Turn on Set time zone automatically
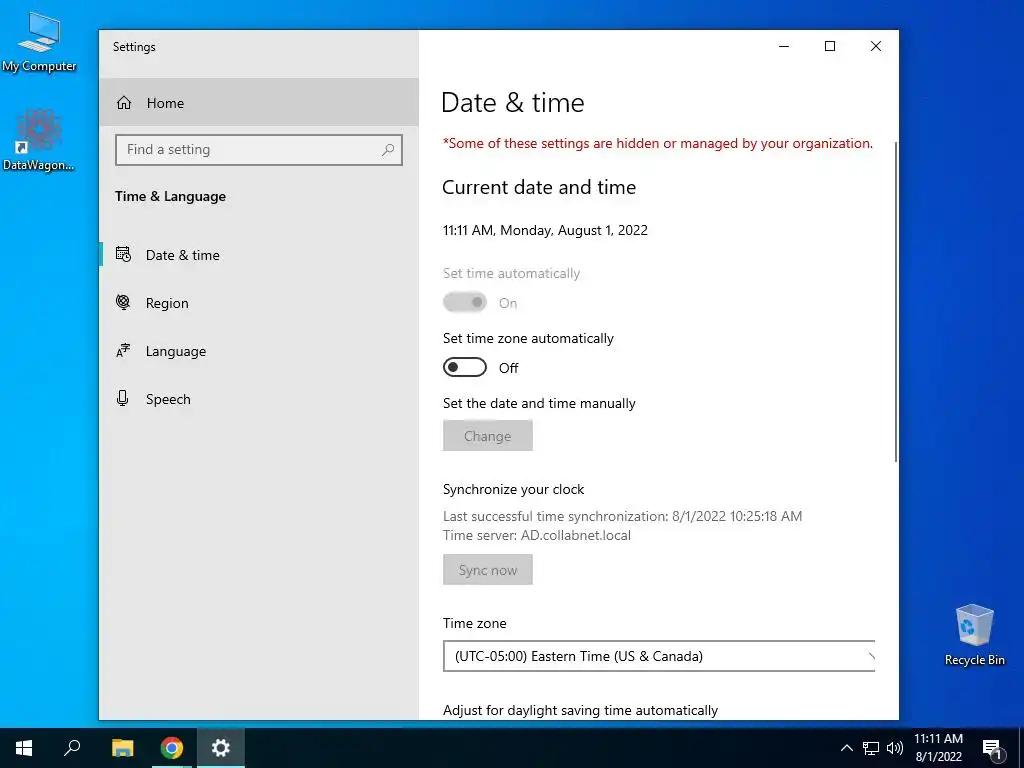Viewport: 1024px width, 768px height. point(464,367)
